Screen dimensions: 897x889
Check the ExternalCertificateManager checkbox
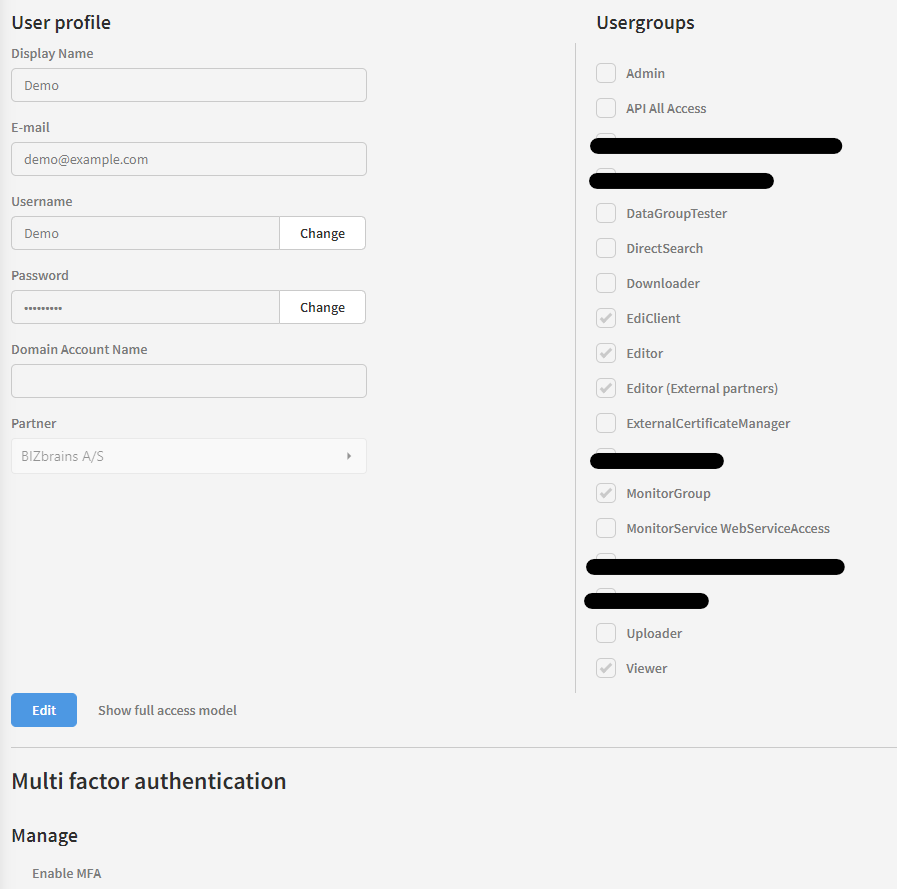[x=606, y=423]
